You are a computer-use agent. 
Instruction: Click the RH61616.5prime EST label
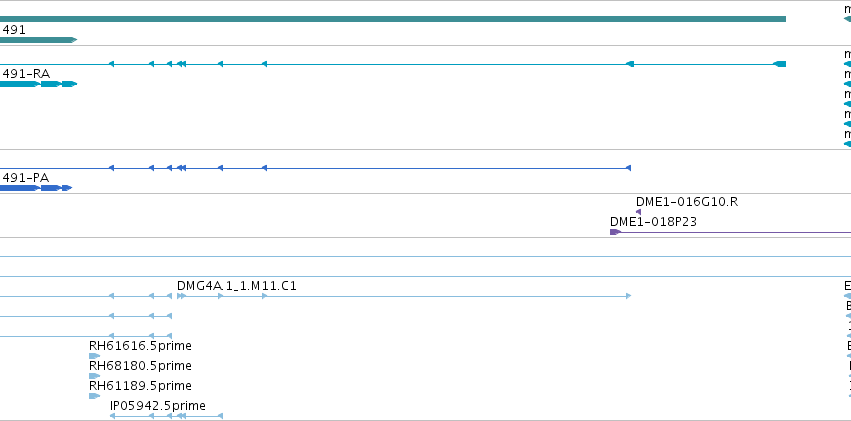click(140, 346)
